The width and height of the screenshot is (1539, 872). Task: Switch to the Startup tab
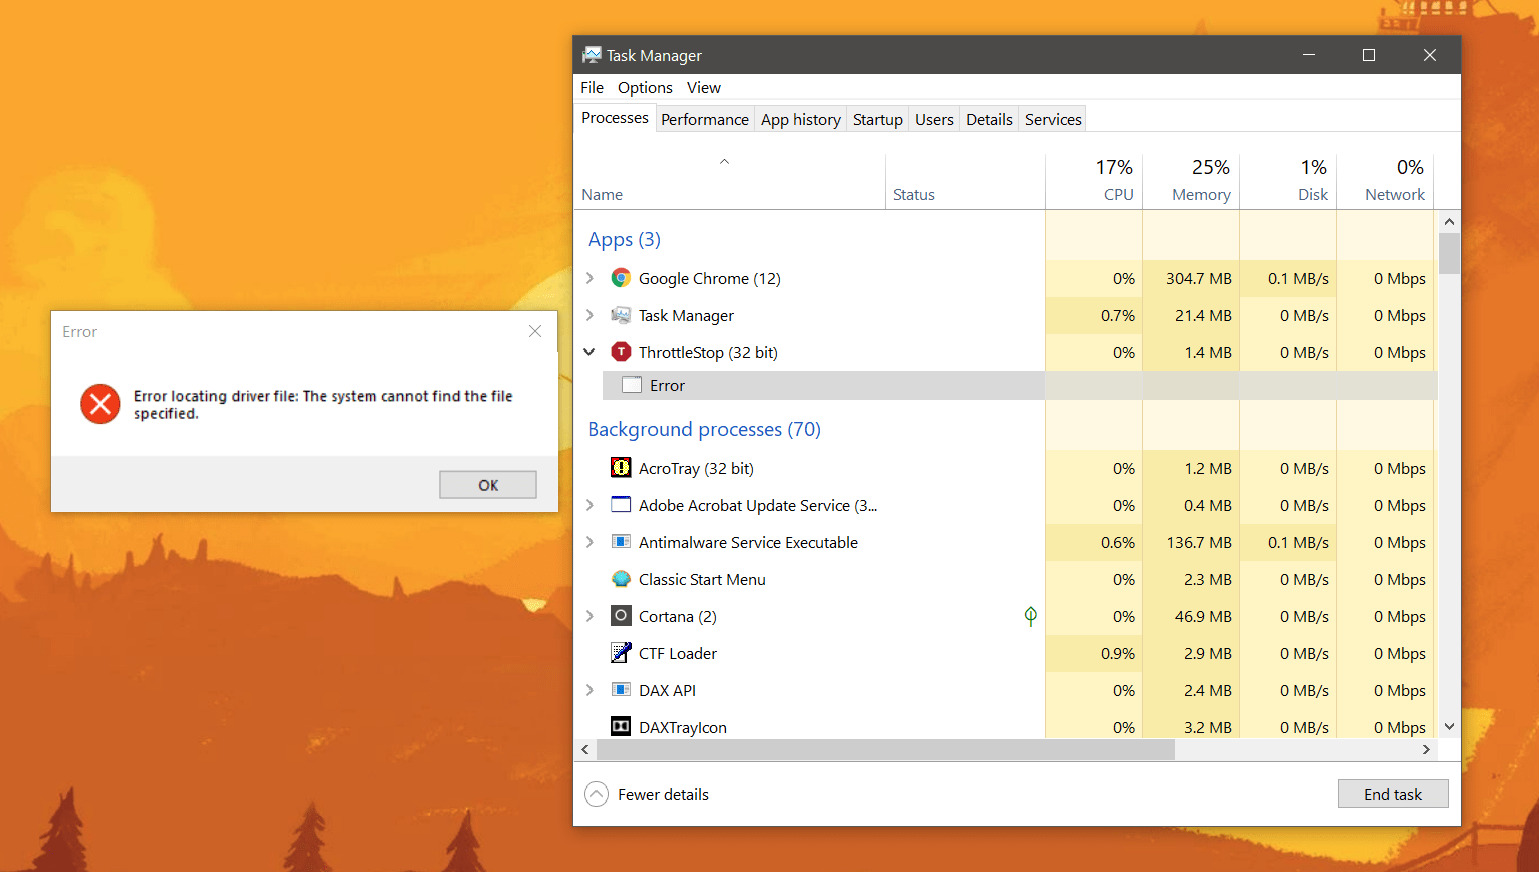[878, 119]
